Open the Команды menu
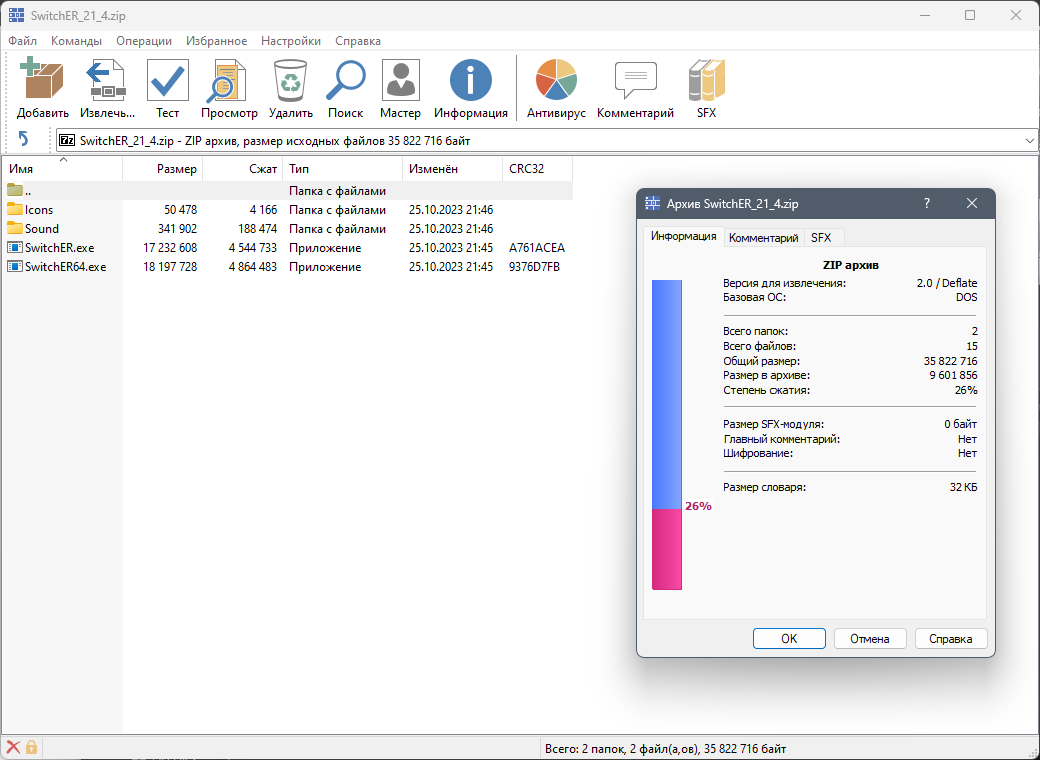This screenshot has width=1040, height=760. tap(76, 41)
